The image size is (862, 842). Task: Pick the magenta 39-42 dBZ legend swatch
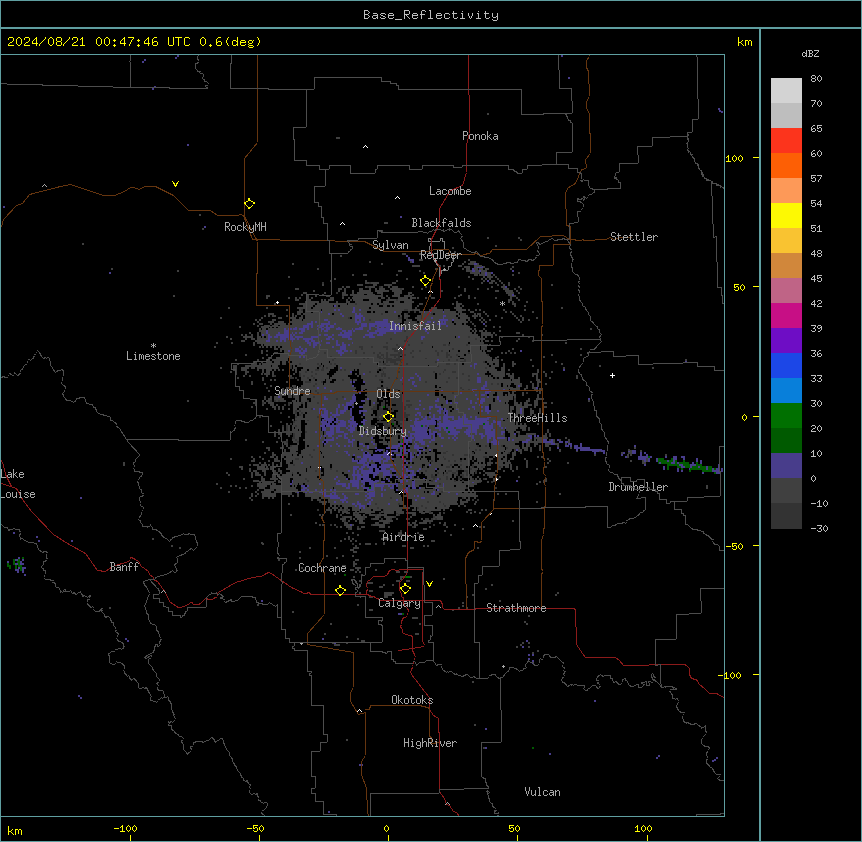[x=786, y=315]
